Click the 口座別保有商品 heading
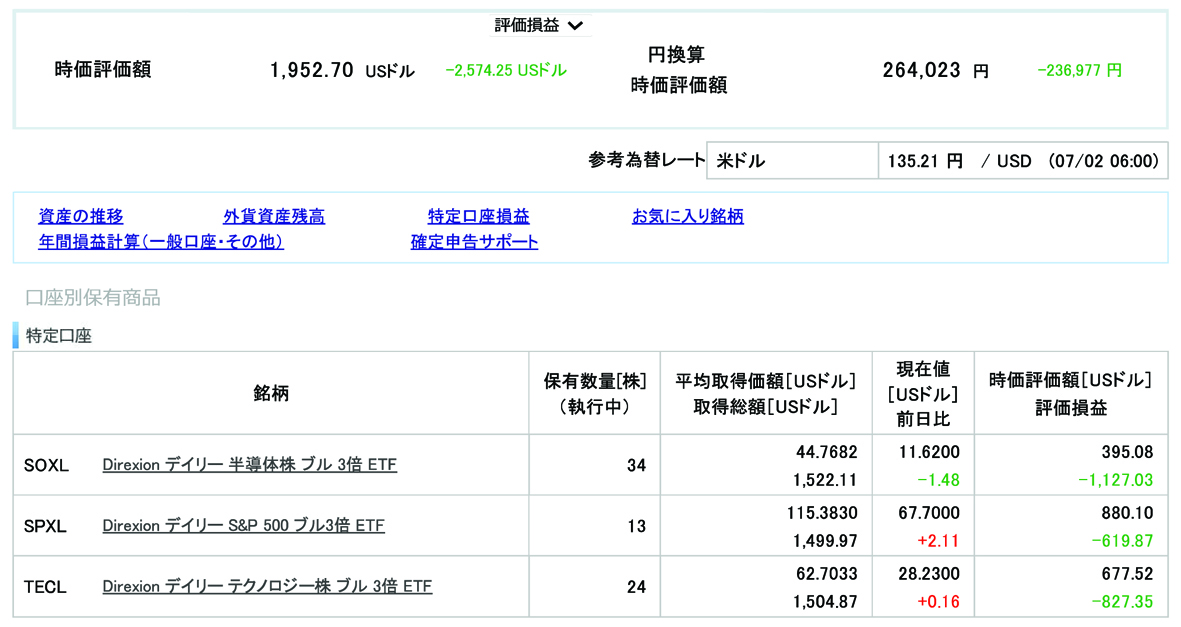1181x627 pixels. (x=93, y=298)
